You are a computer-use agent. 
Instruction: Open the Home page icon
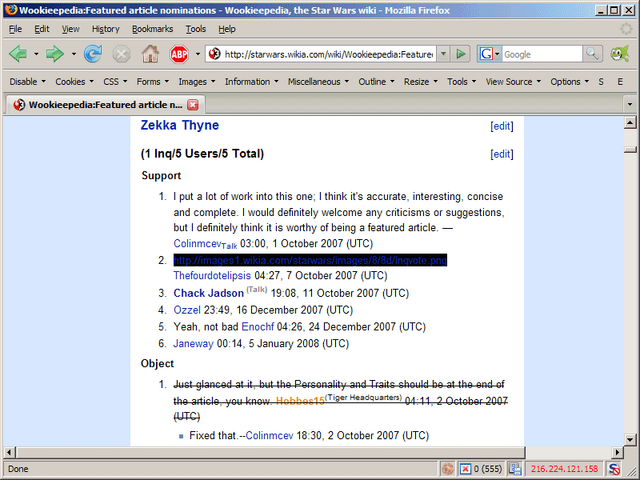coord(150,54)
